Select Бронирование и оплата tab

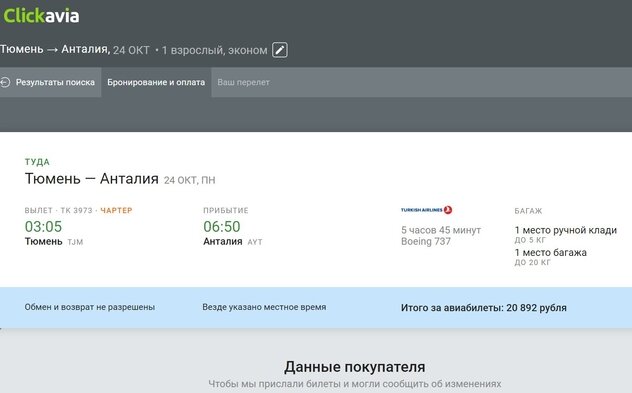tap(156, 82)
